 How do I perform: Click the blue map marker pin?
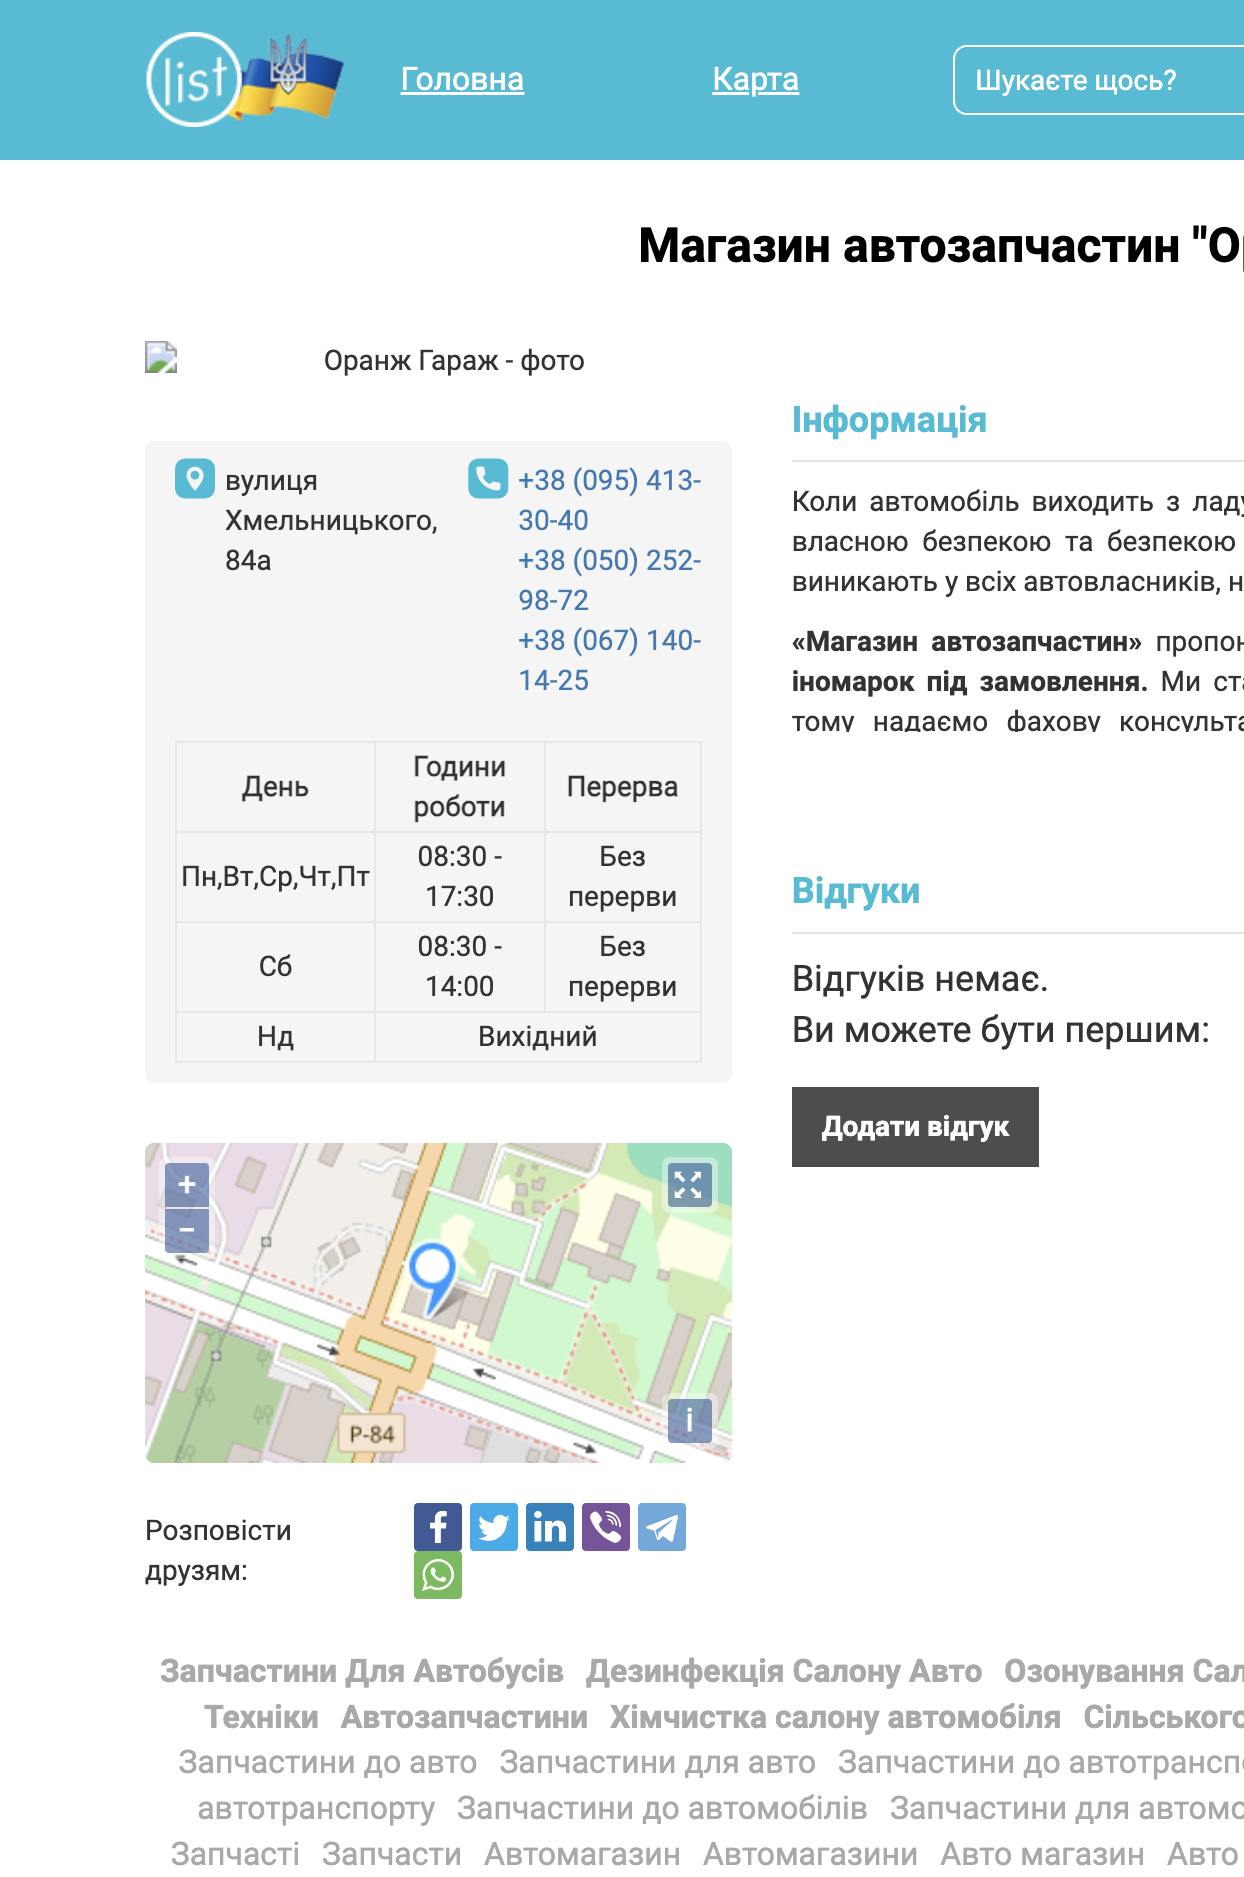click(x=434, y=1278)
